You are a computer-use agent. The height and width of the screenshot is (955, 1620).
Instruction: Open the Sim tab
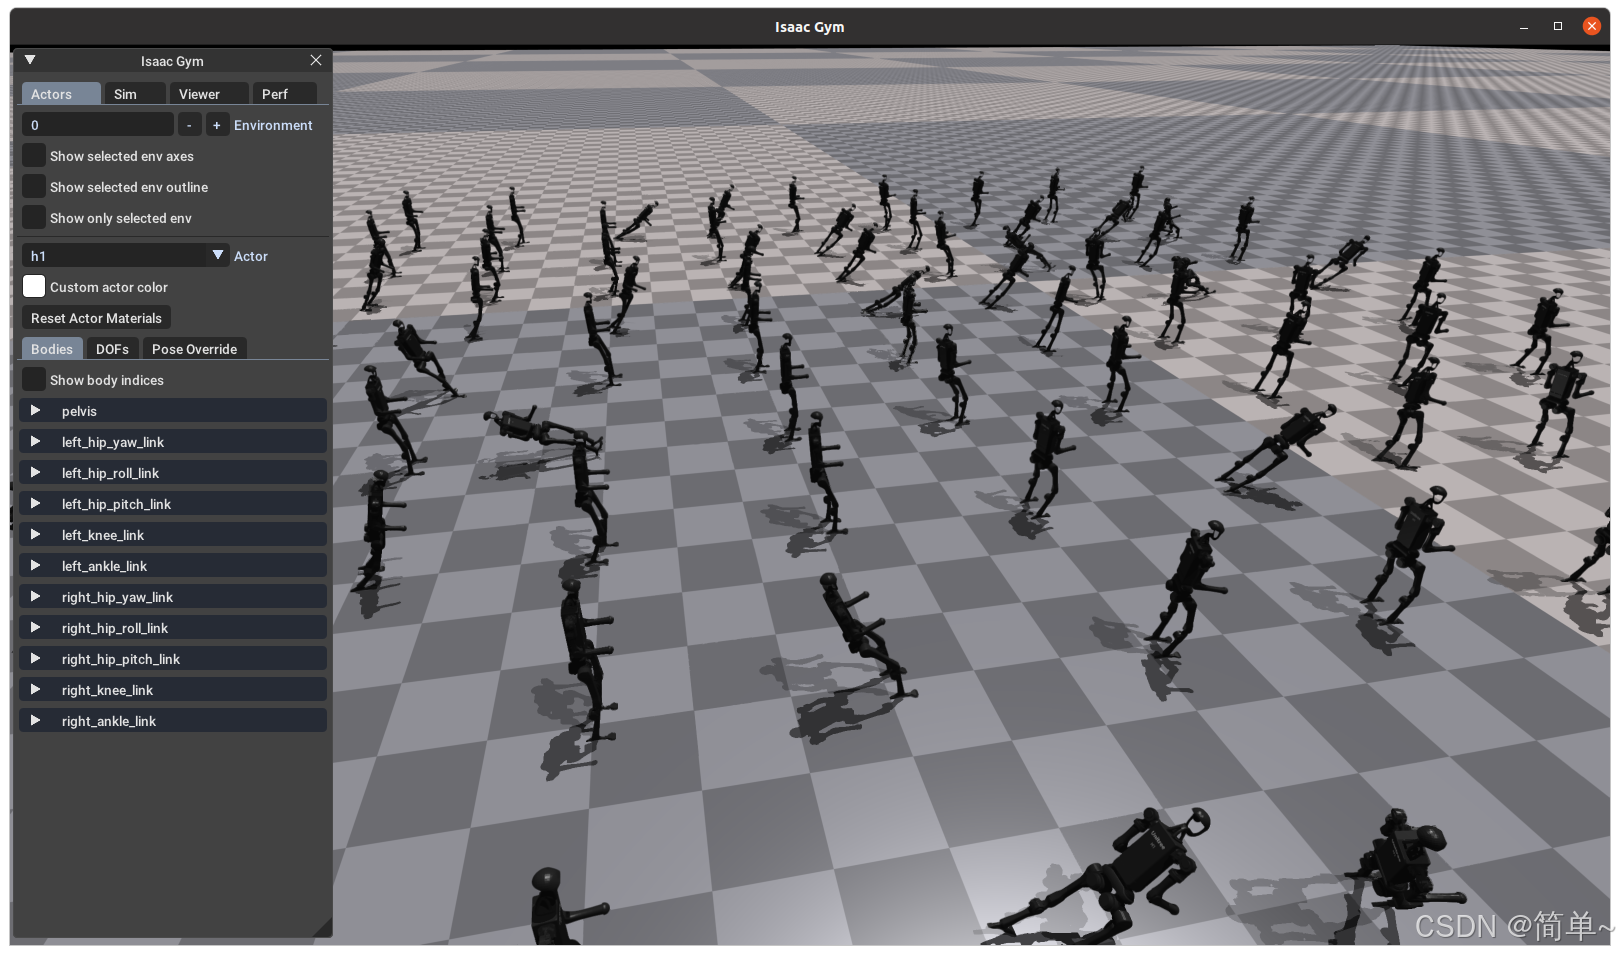click(x=135, y=94)
